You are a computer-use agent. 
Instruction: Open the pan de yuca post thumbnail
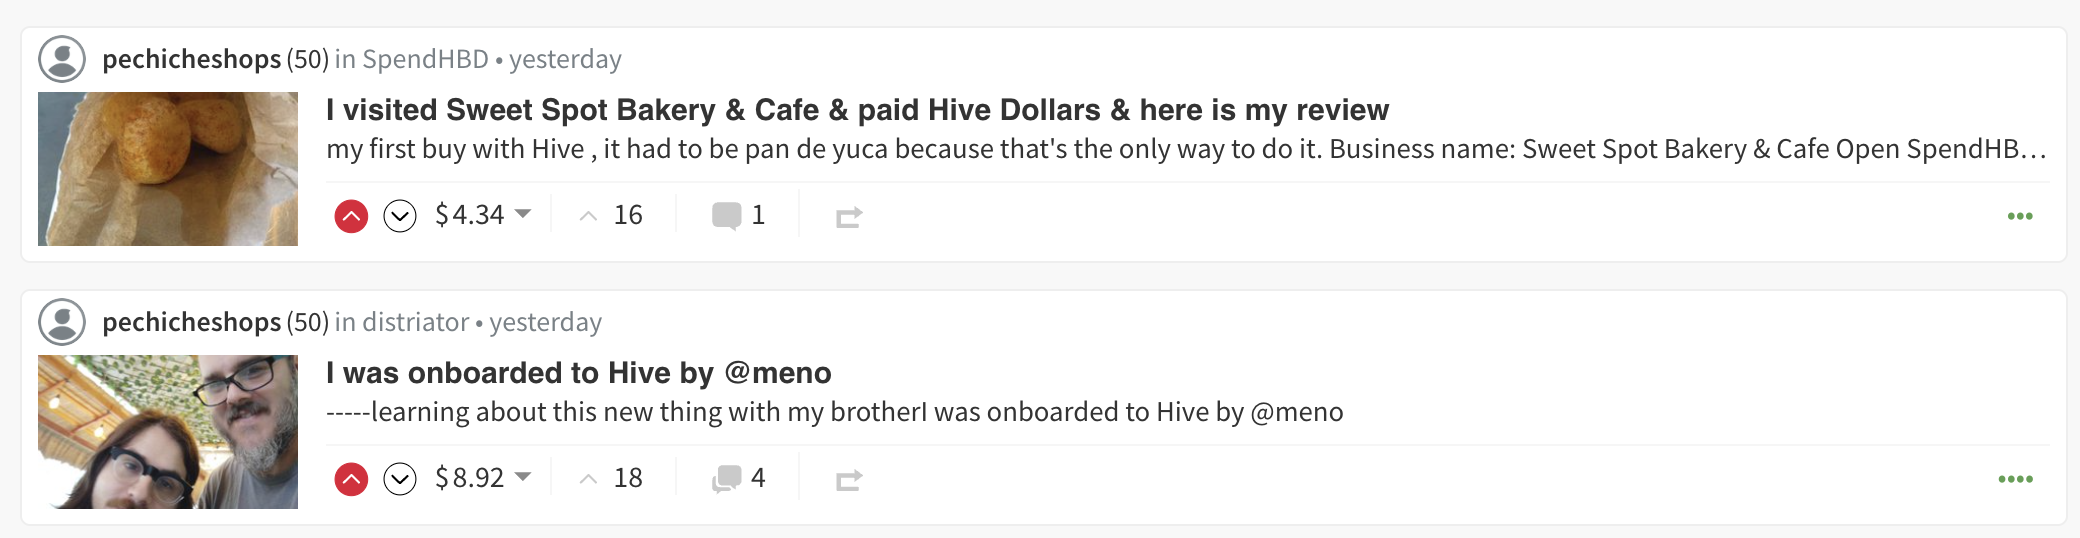tap(168, 169)
